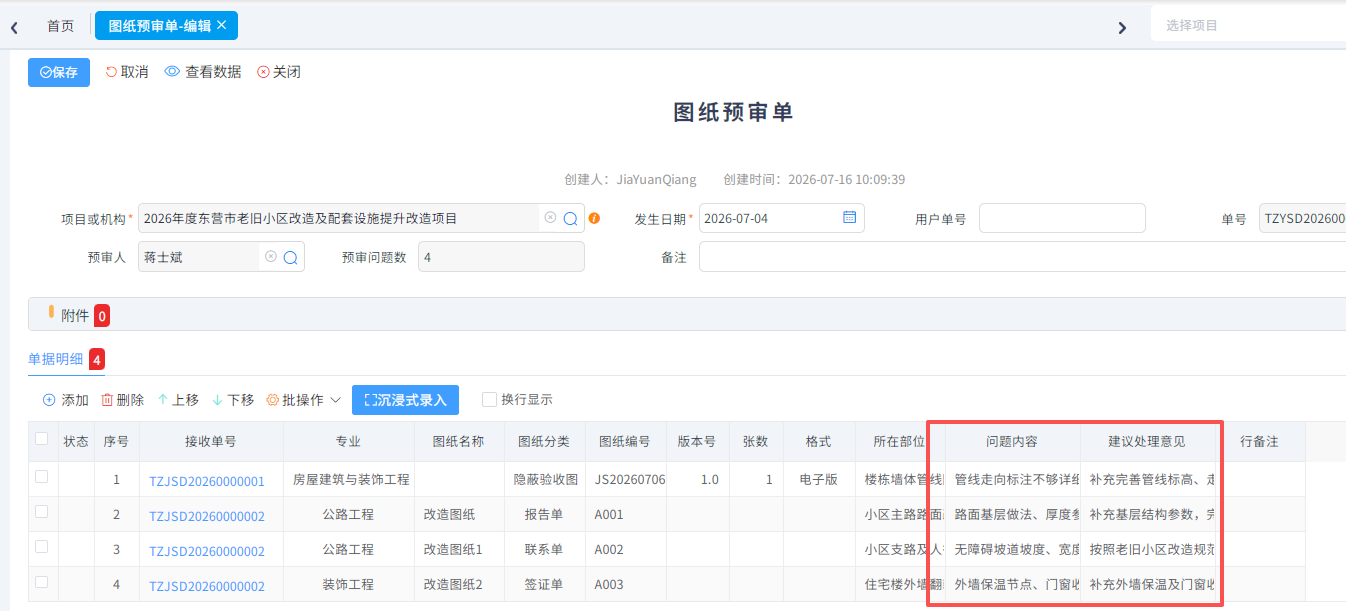Clear the 预审人 field value
1346x611 pixels.
(270, 257)
